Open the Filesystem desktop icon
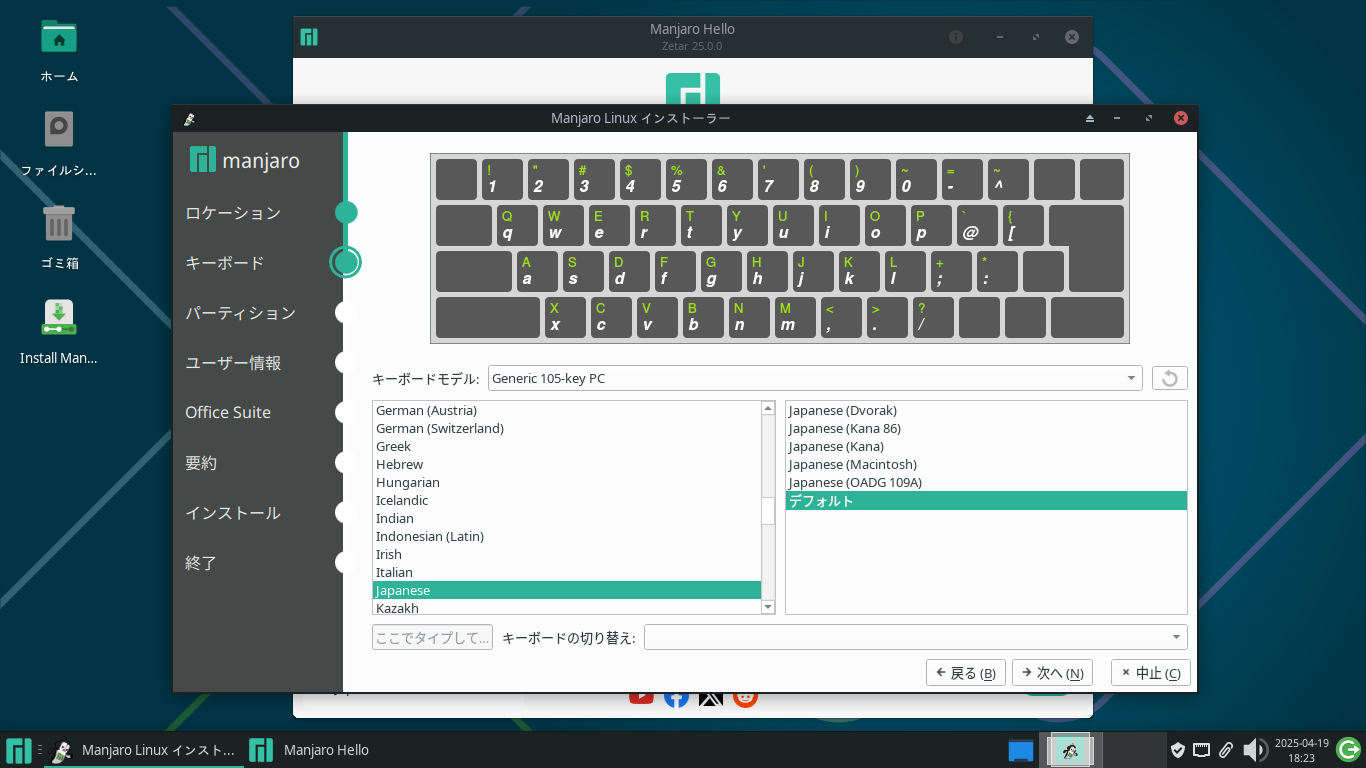The width and height of the screenshot is (1366, 768). [59, 131]
